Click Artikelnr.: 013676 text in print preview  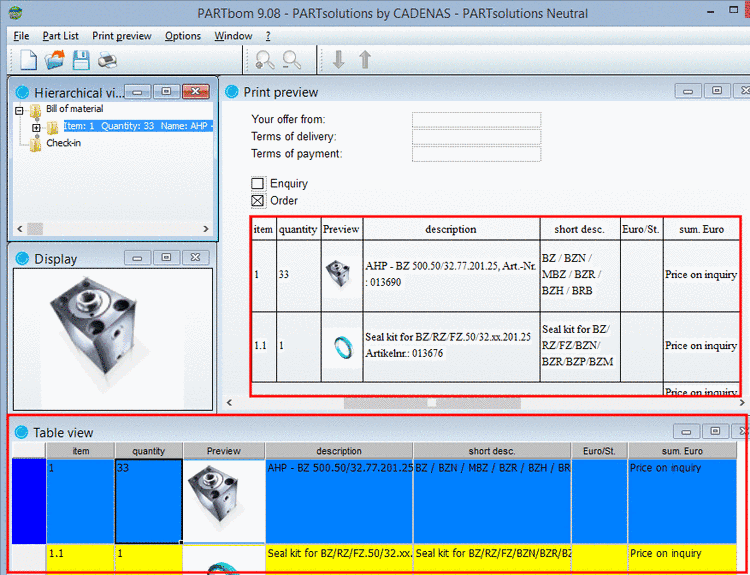[404, 354]
